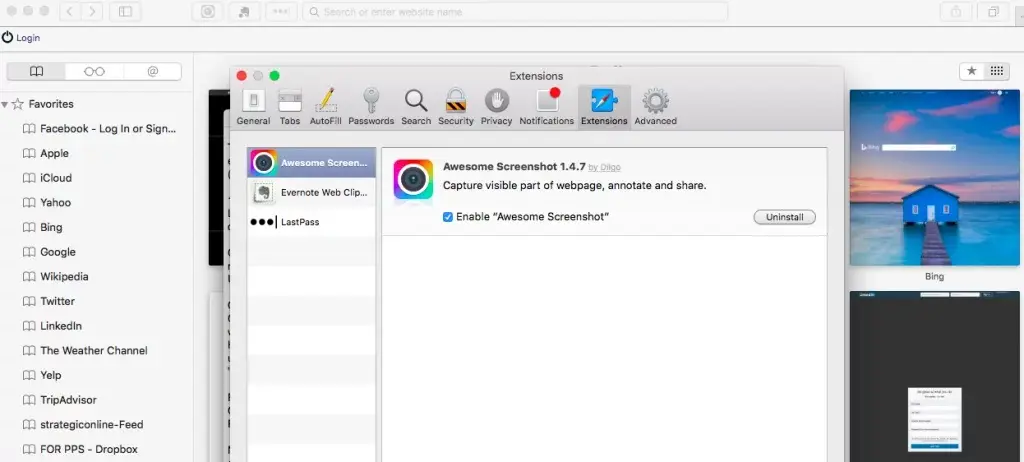The image size is (1024, 462).
Task: Open the LinkedIn bookmark
Action: point(52,326)
